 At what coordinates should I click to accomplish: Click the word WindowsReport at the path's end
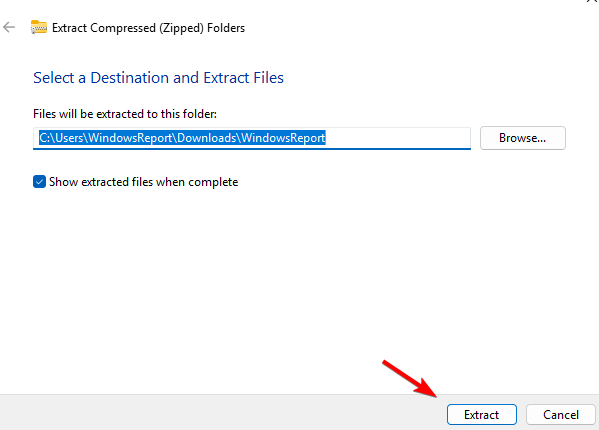pyautogui.click(x=283, y=138)
